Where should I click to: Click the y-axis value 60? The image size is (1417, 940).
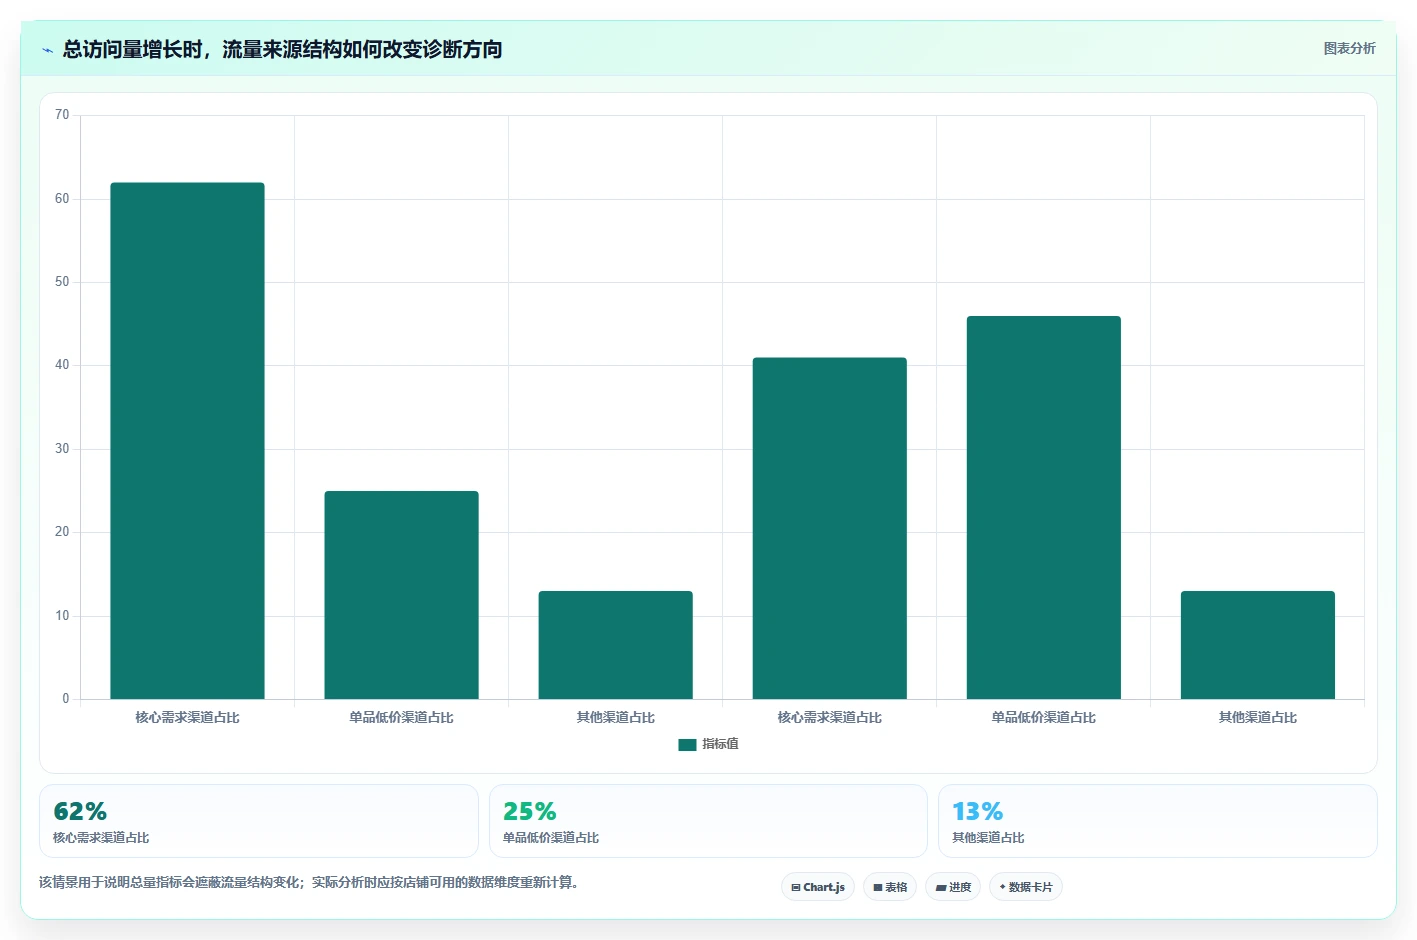tap(62, 199)
